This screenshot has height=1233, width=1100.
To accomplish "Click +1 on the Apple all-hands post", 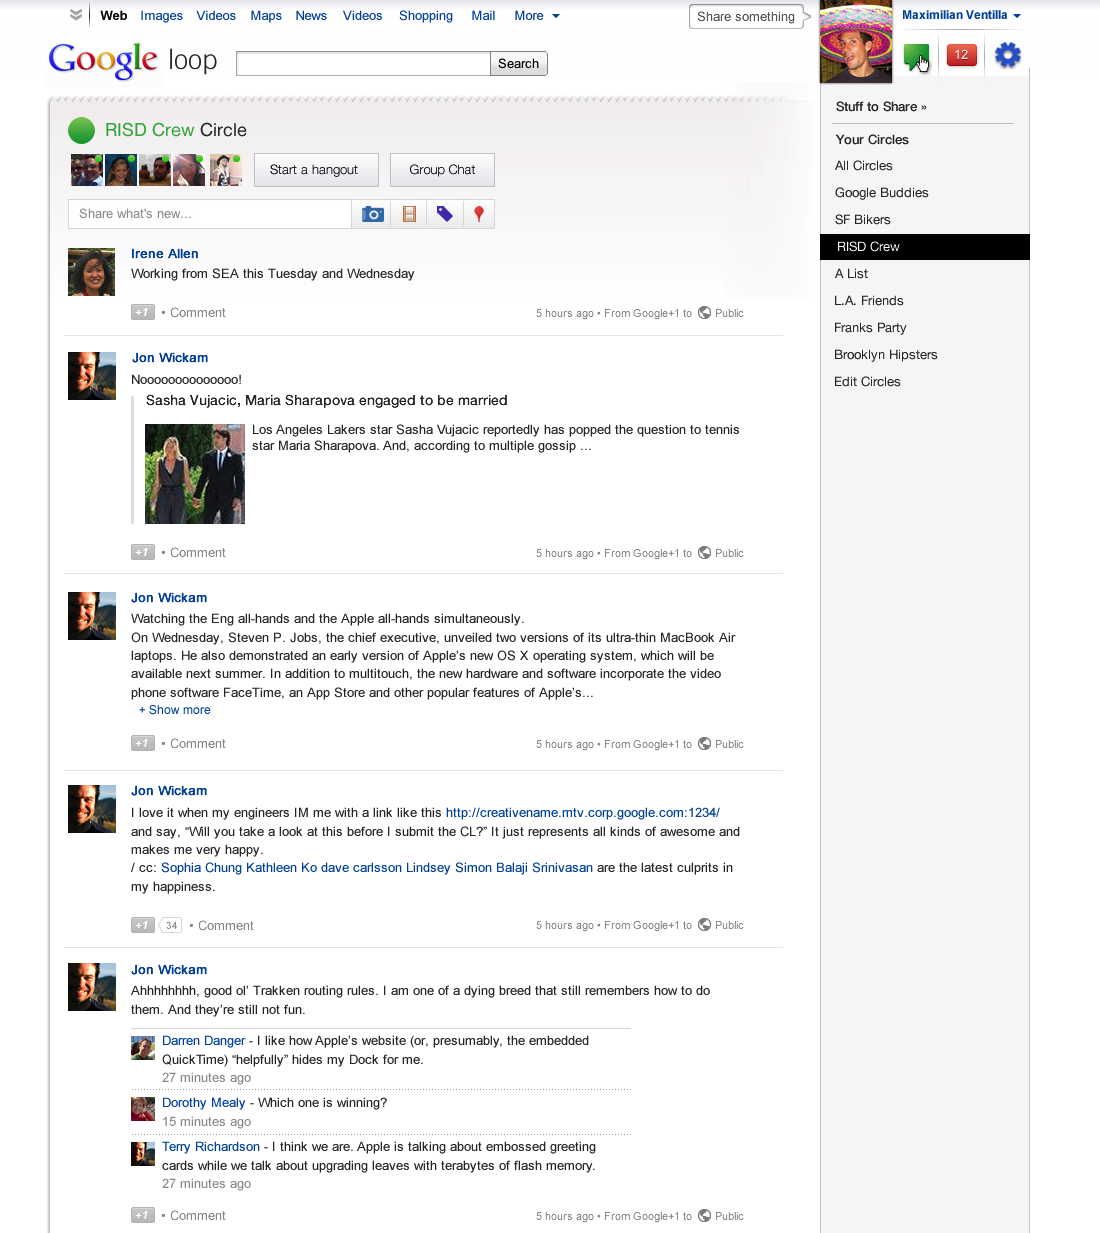I will coord(143,744).
